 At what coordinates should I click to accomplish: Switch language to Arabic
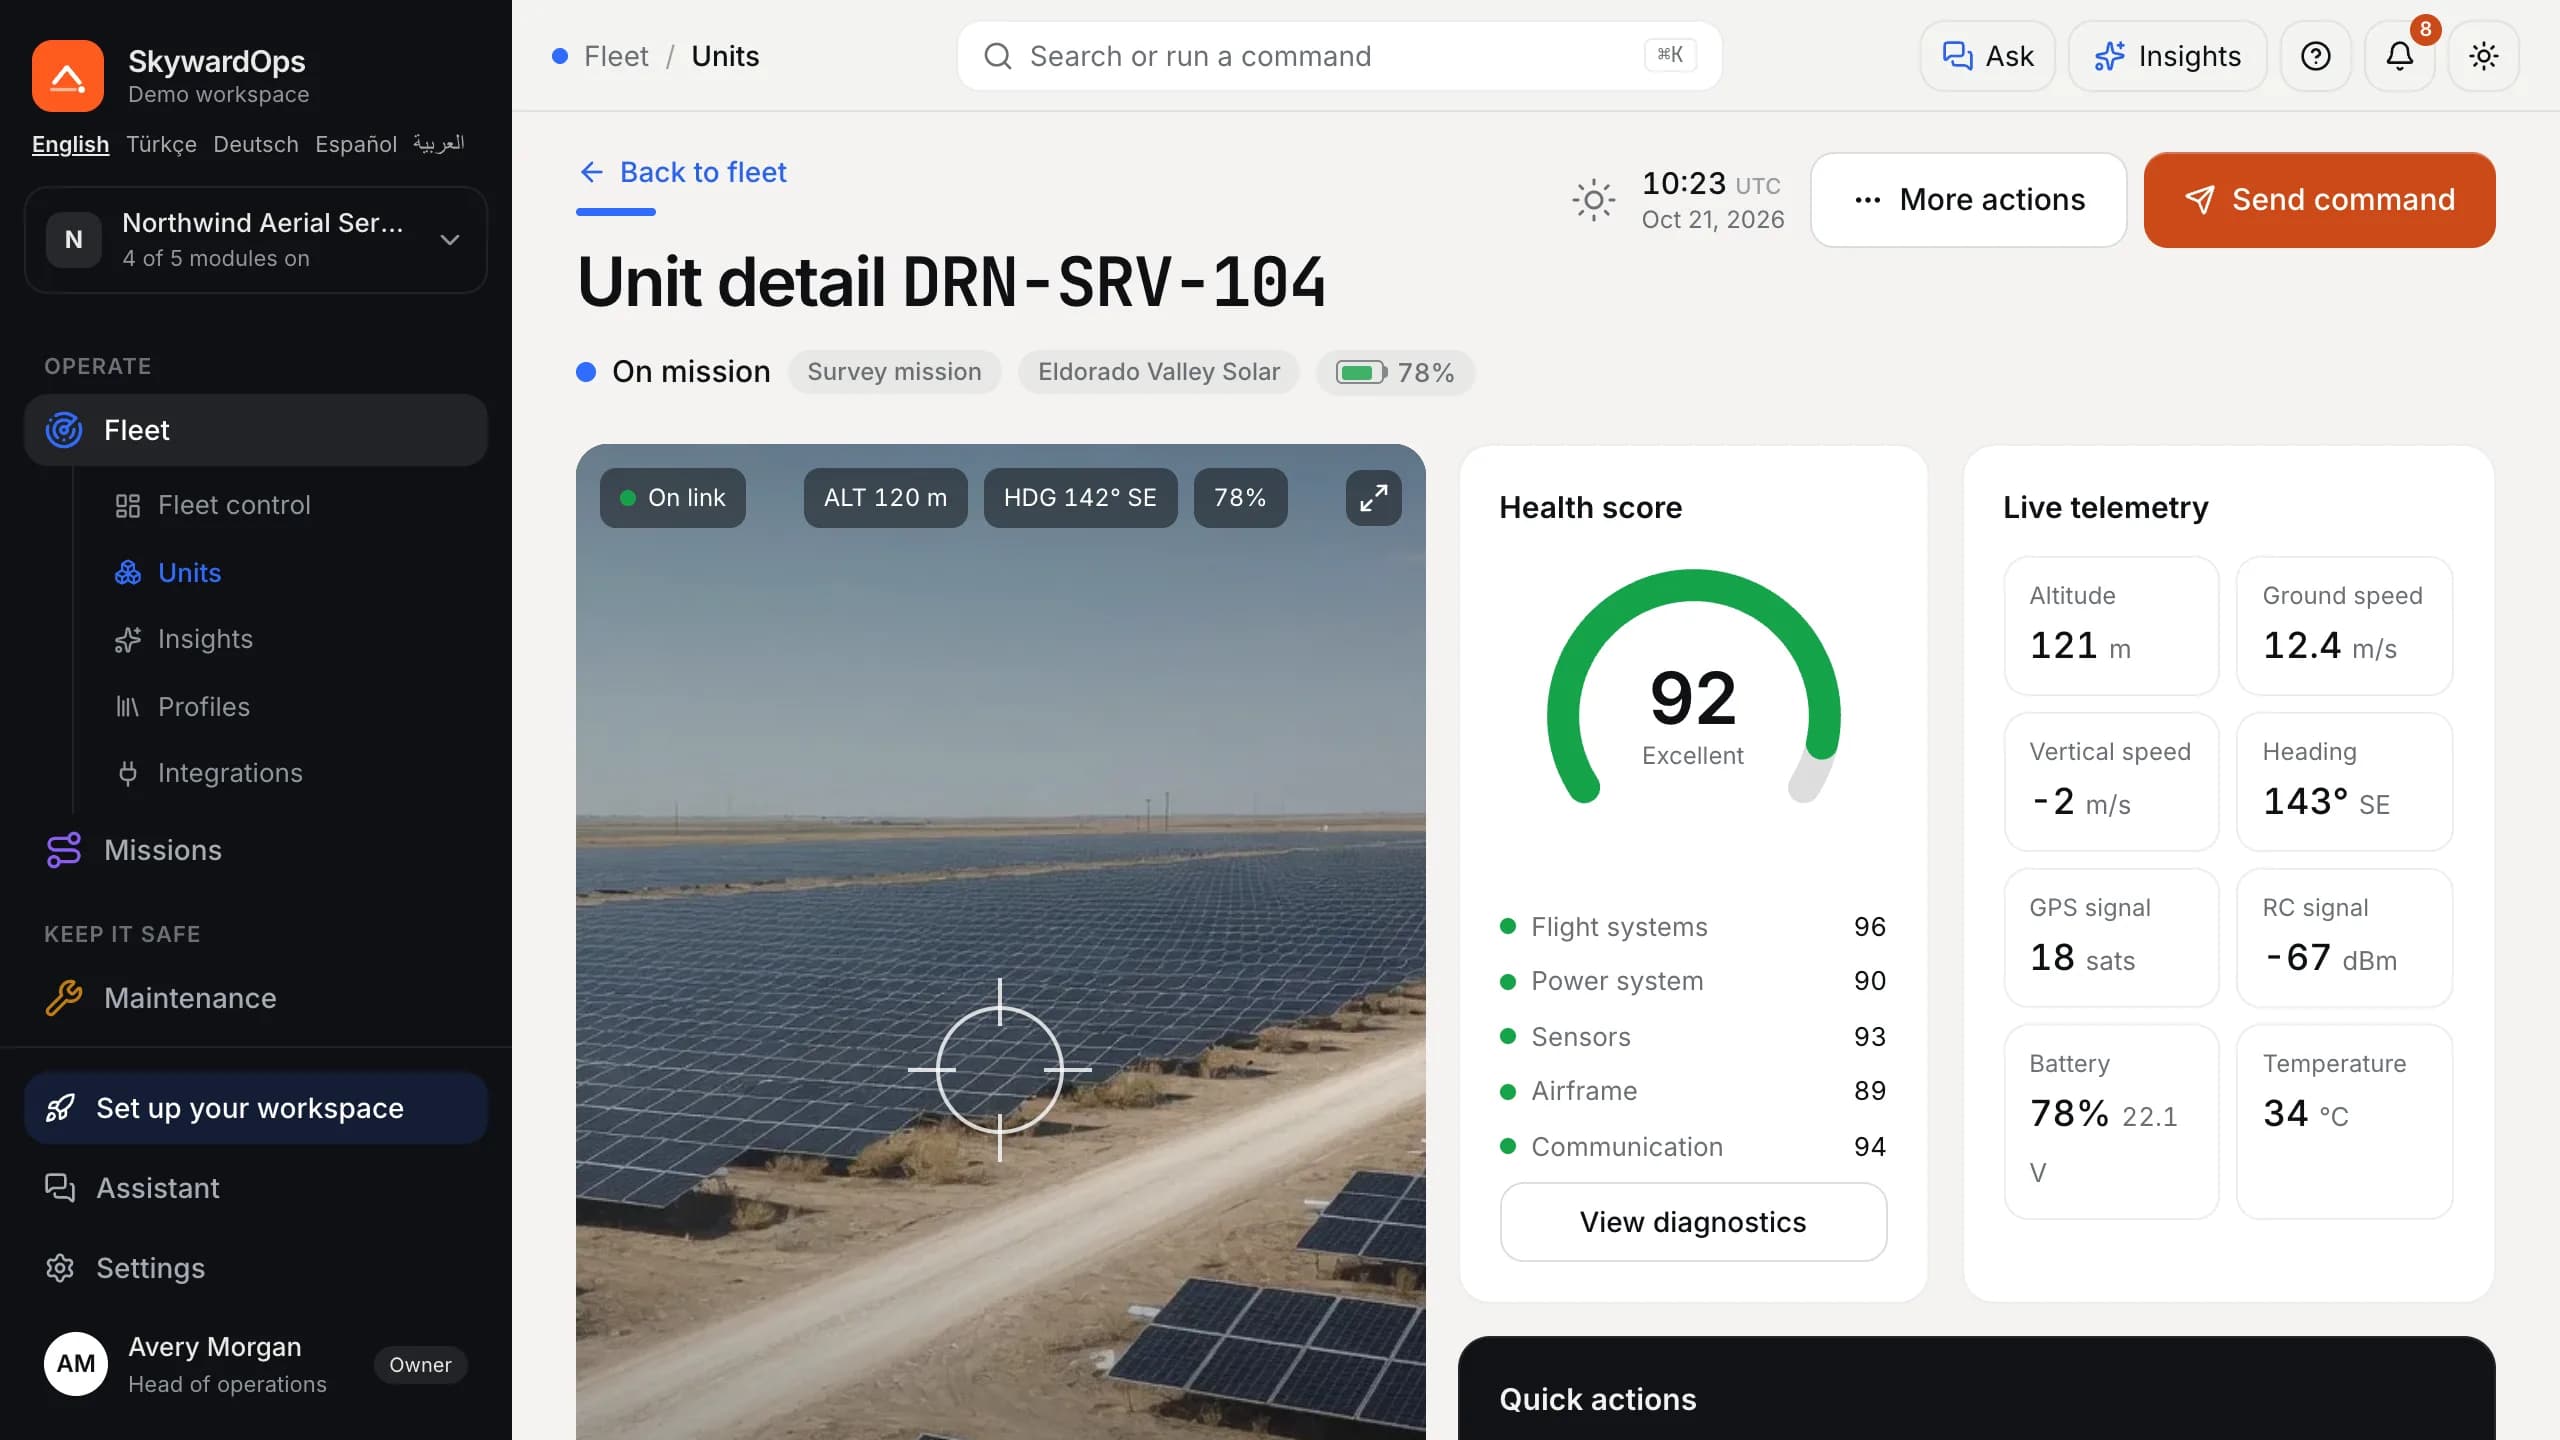click(x=439, y=144)
